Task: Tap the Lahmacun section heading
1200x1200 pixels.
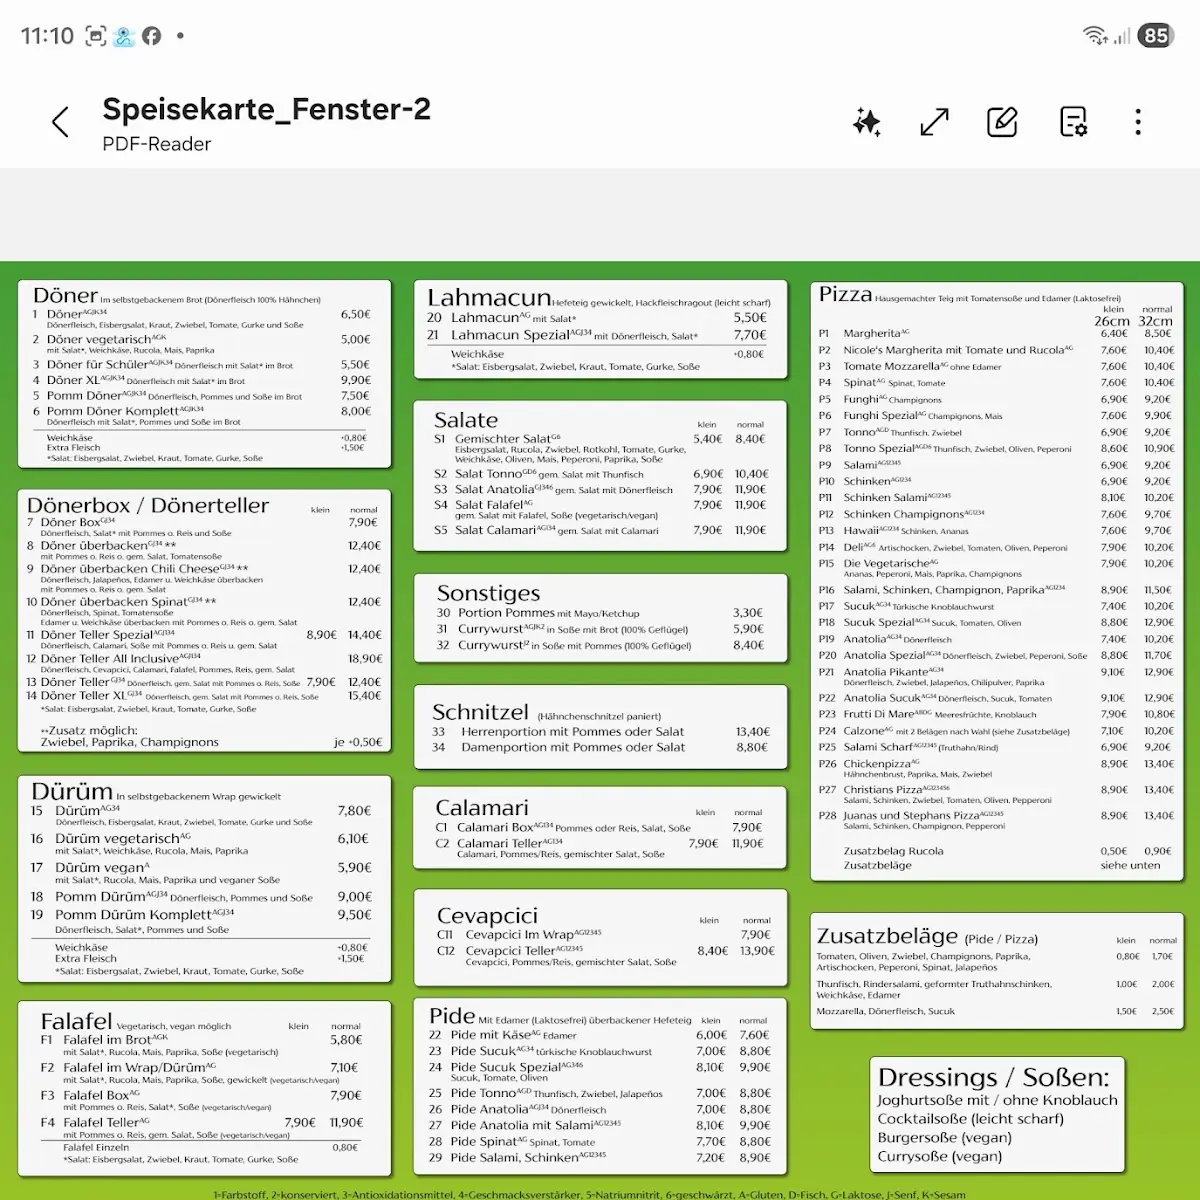Action: [489, 297]
